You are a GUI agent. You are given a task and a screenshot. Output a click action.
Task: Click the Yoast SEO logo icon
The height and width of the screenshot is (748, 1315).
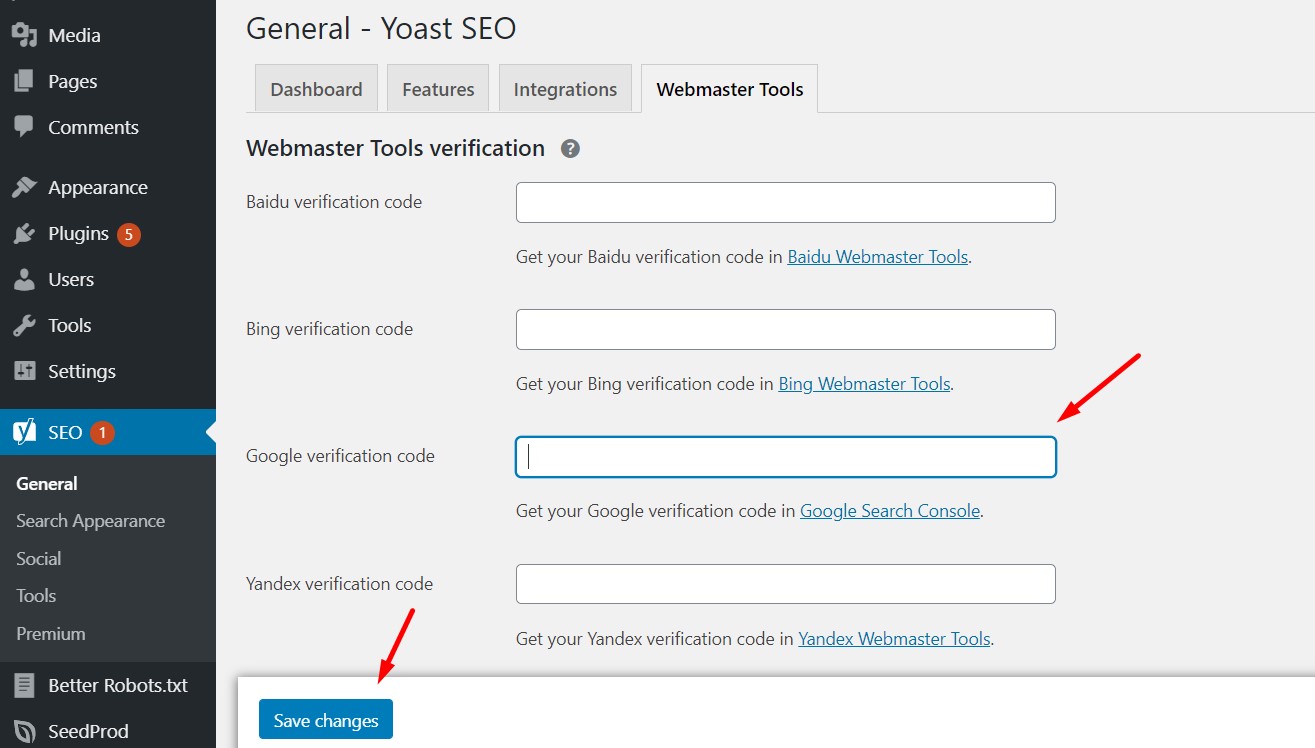(24, 432)
